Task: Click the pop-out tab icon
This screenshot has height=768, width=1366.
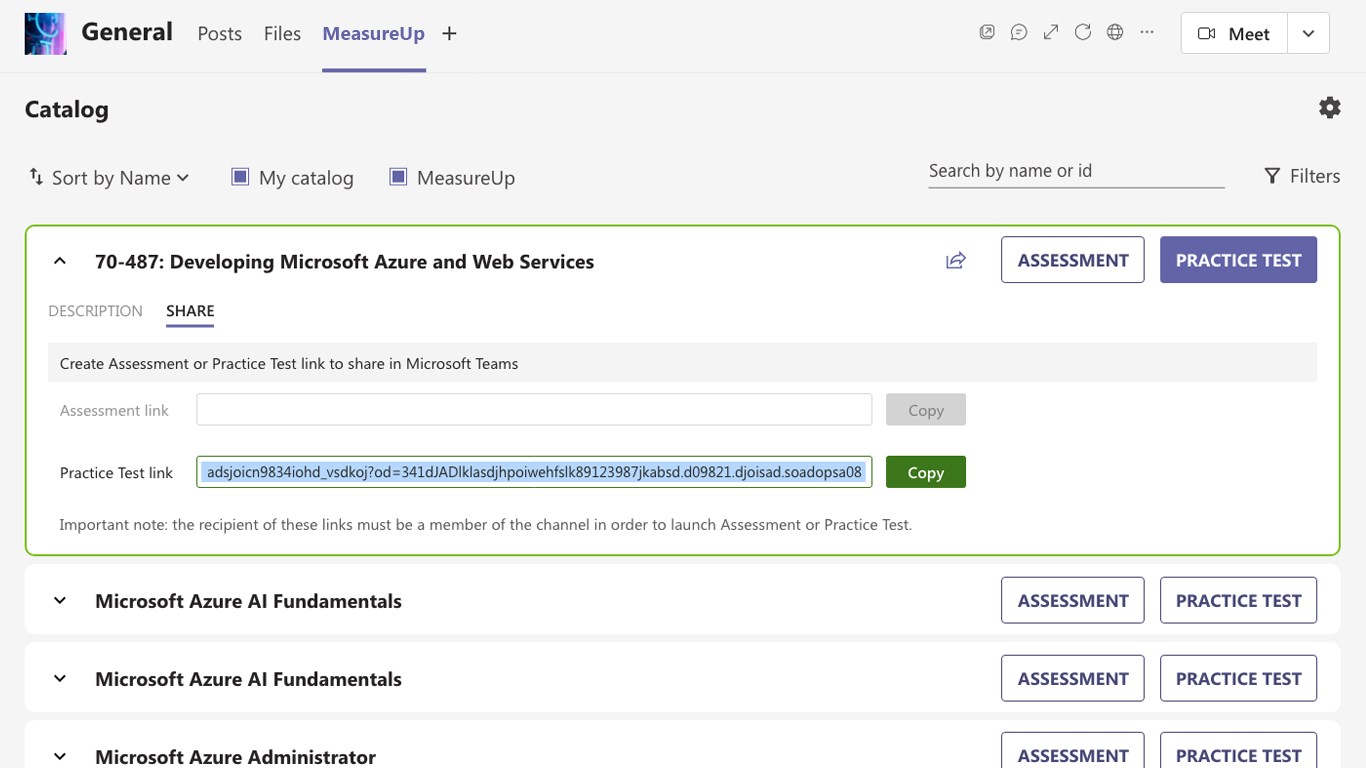Action: click(x=987, y=33)
